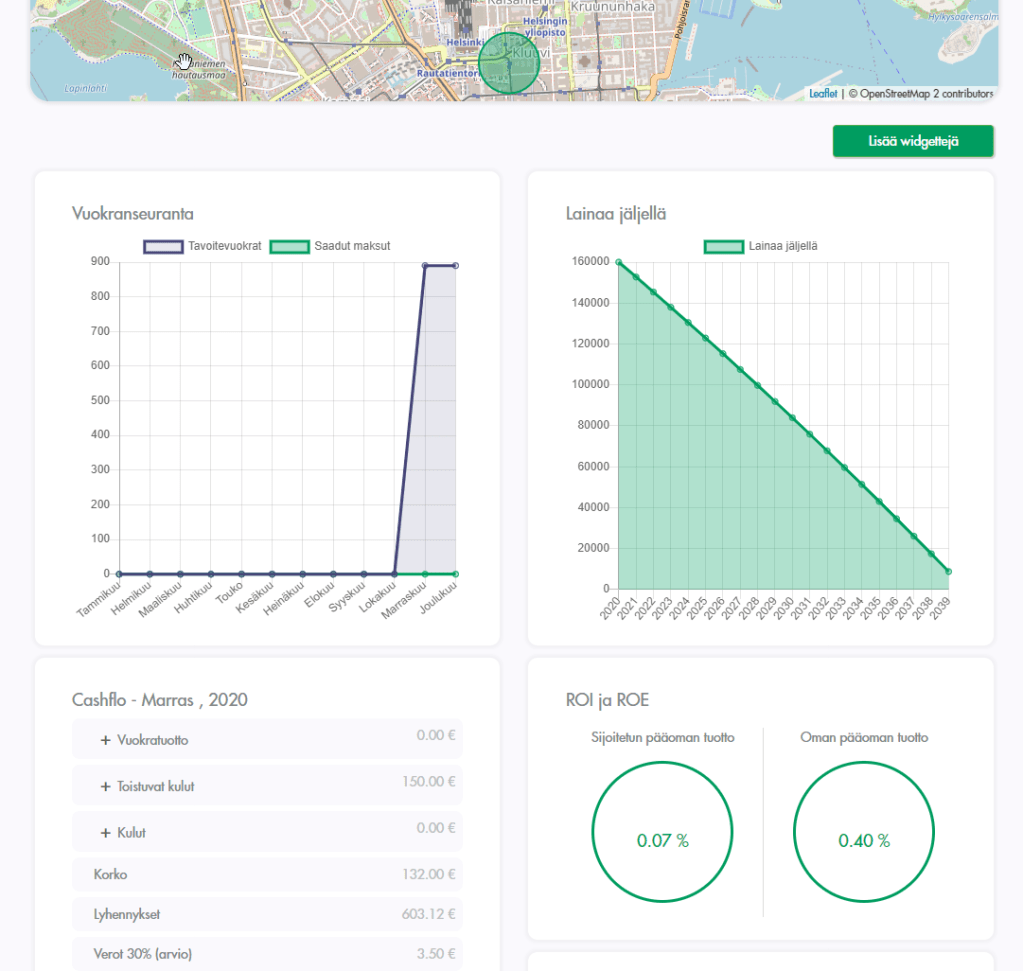Select the Korko cashflow row
This screenshot has height=971, width=1023.
click(x=267, y=874)
